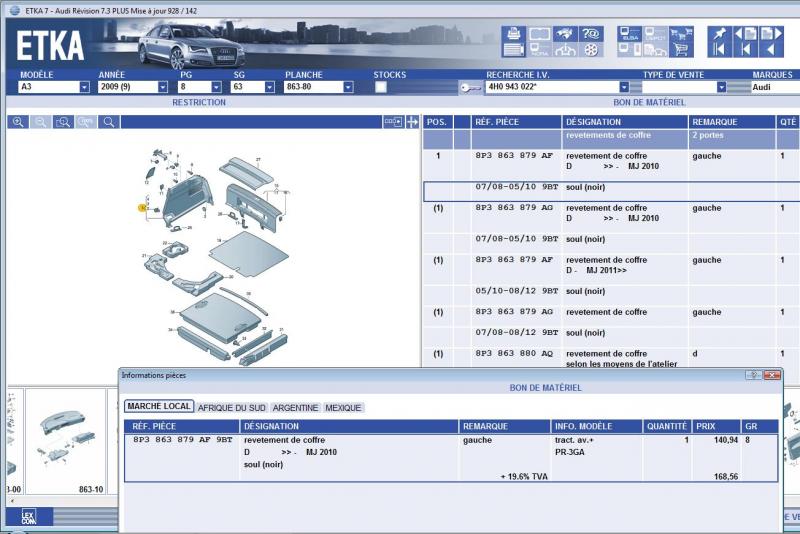Click the '8P3 863 879 AF 9BT' reference in dialog

[183, 440]
